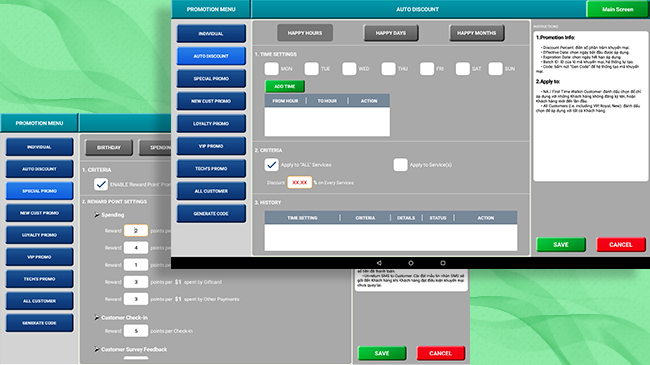Save the auto discount settings
Screen dimensions: 650x365
coord(561,245)
